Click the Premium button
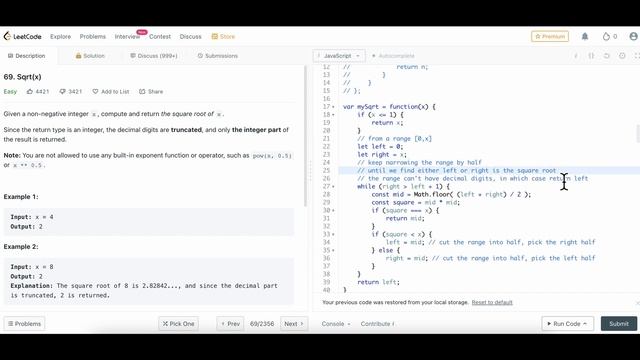 click(x=550, y=36)
